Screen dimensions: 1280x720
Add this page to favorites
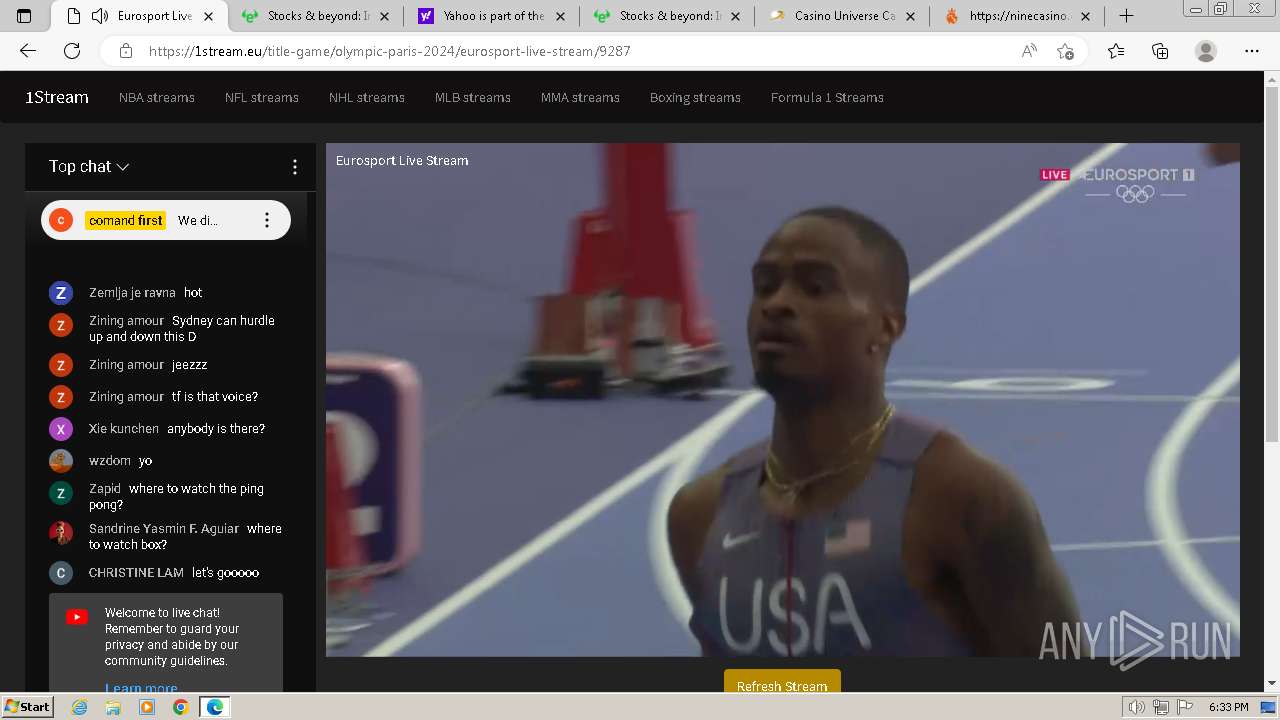click(x=1066, y=51)
